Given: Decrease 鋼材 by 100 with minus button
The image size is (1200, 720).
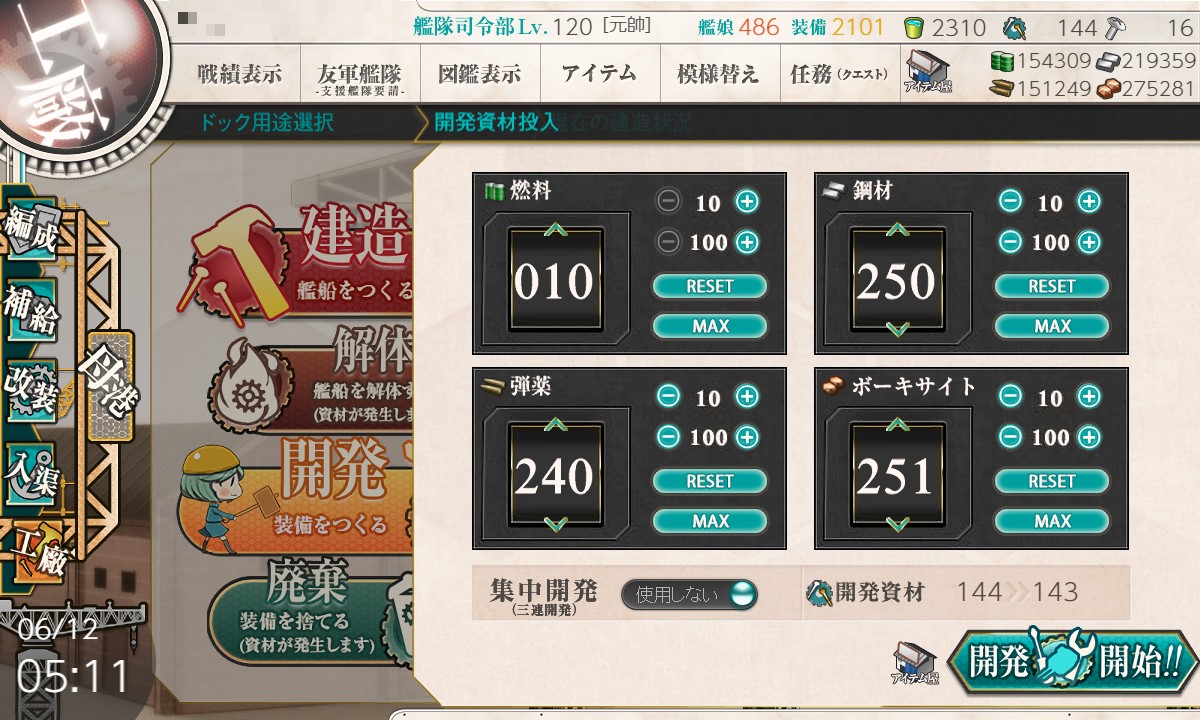Looking at the screenshot, I should (x=1010, y=242).
